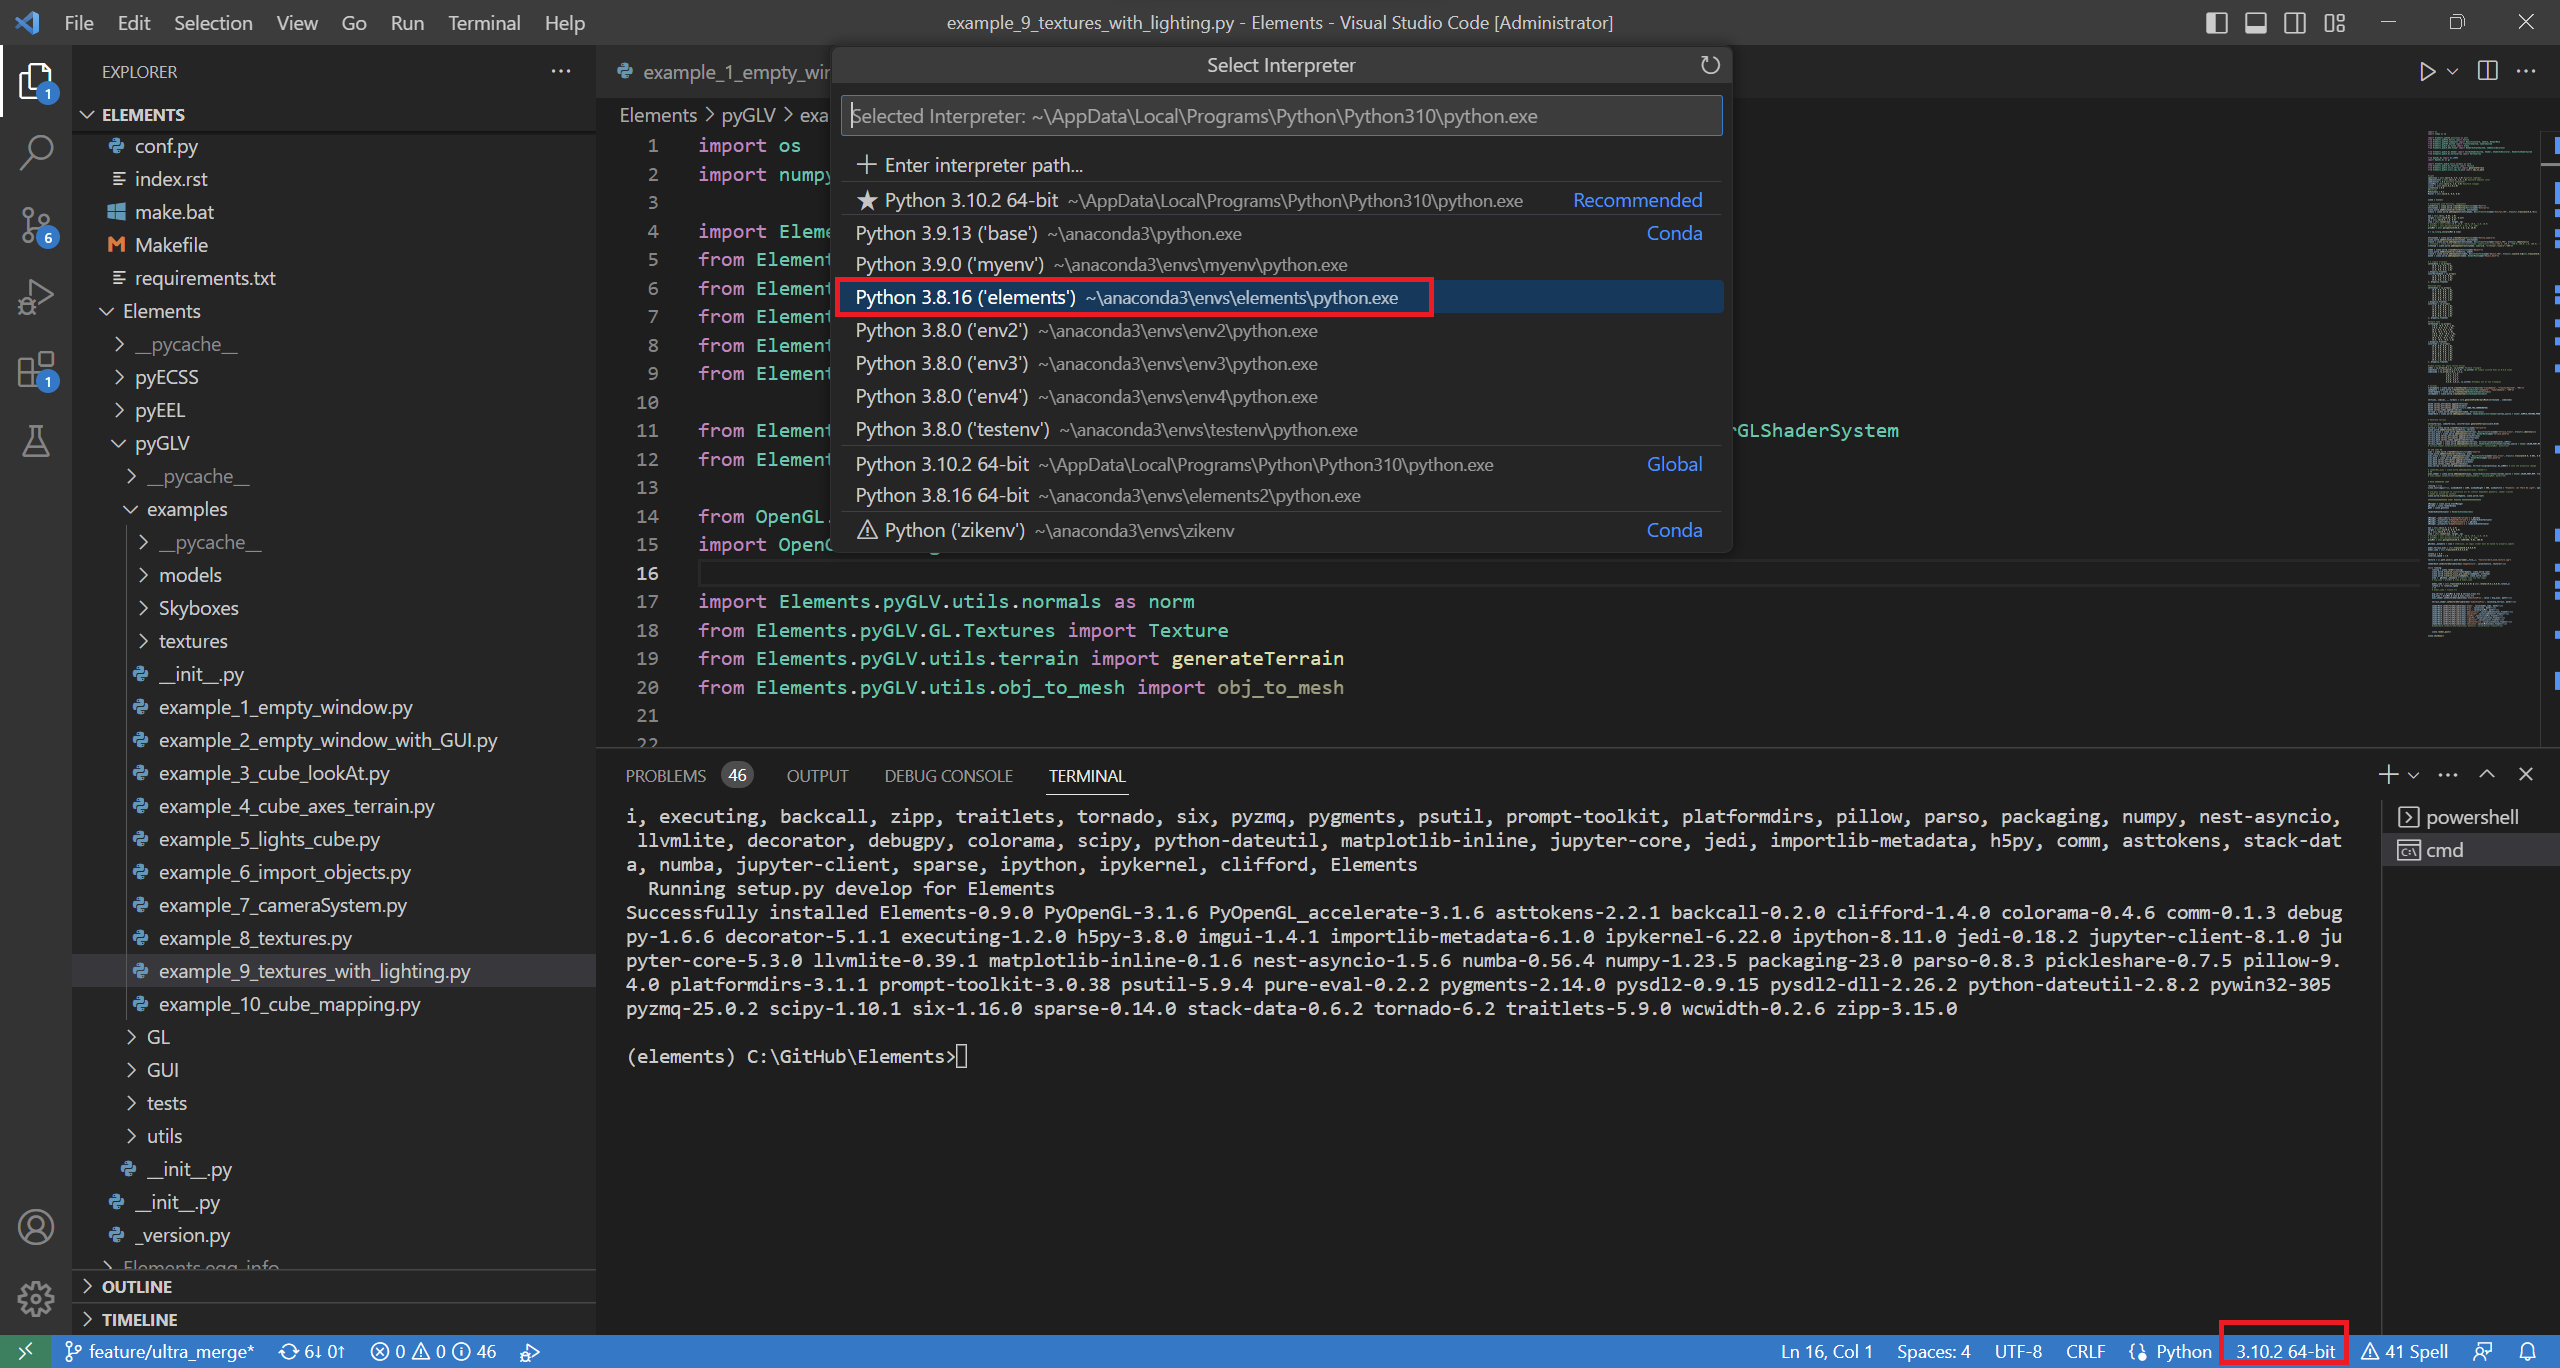Open example_10_cube_mapping.py file
The width and height of the screenshot is (2560, 1368).
click(x=289, y=1005)
